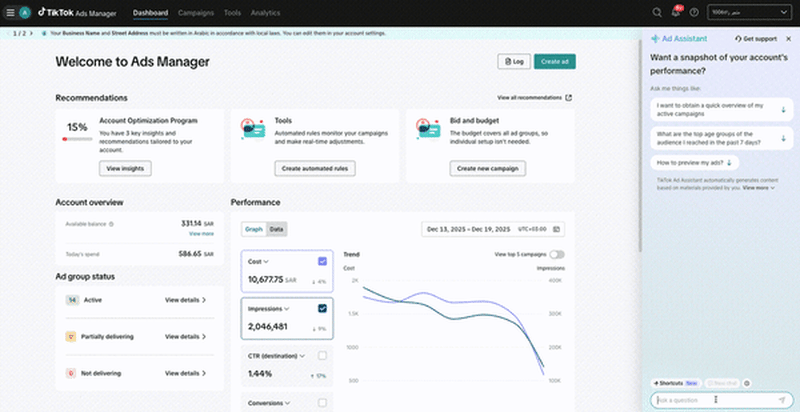Image resolution: width=800 pixels, height=412 pixels.
Task: Switch Performance view to Data tab
Action: (x=277, y=229)
